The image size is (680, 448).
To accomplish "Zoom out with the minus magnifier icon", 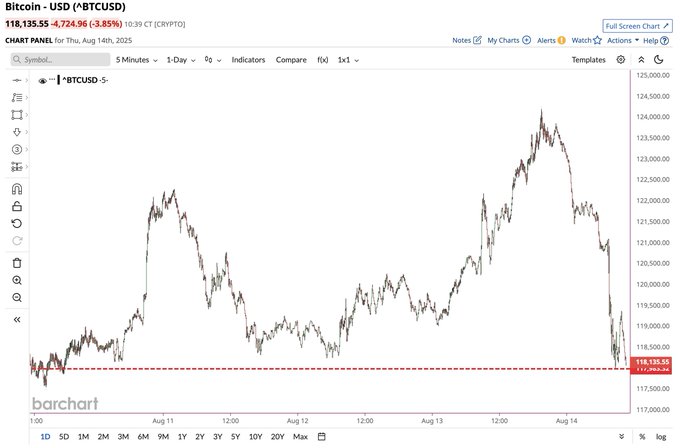I will pos(17,298).
